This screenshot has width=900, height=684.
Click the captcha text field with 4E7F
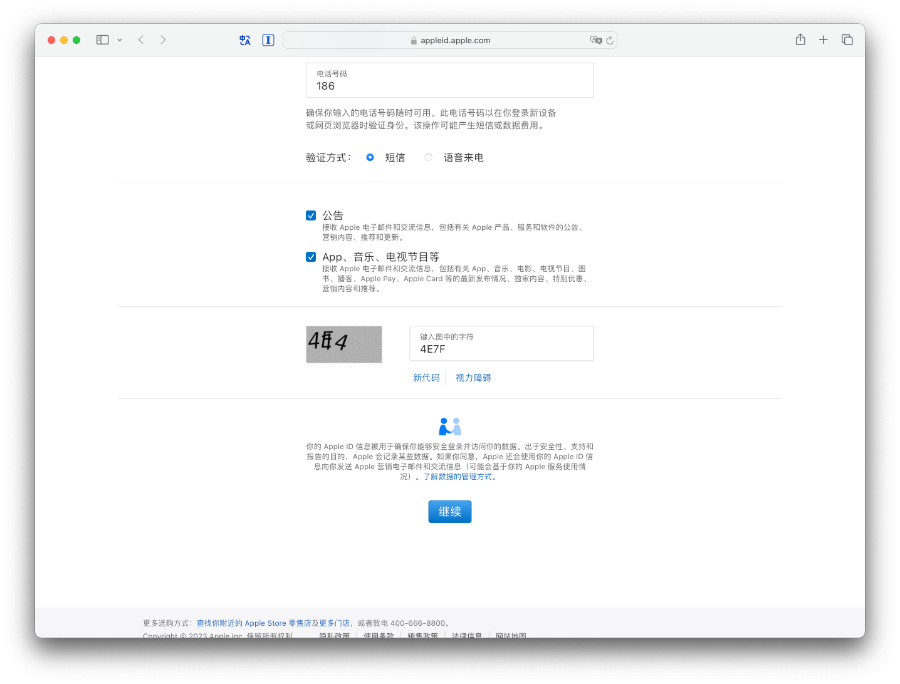click(501, 344)
